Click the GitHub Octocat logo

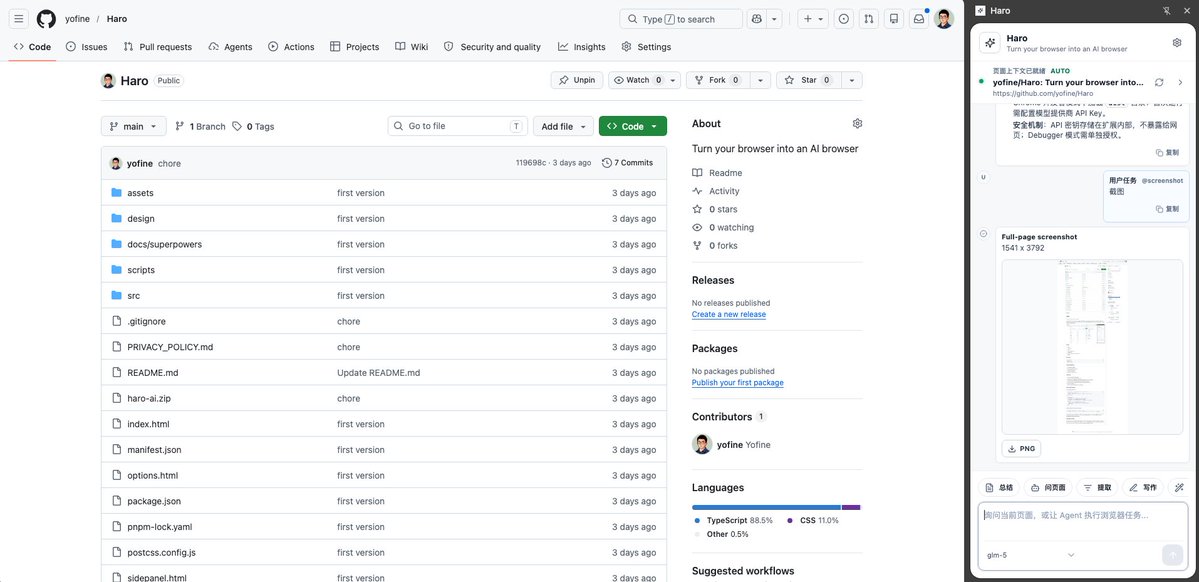click(x=47, y=18)
